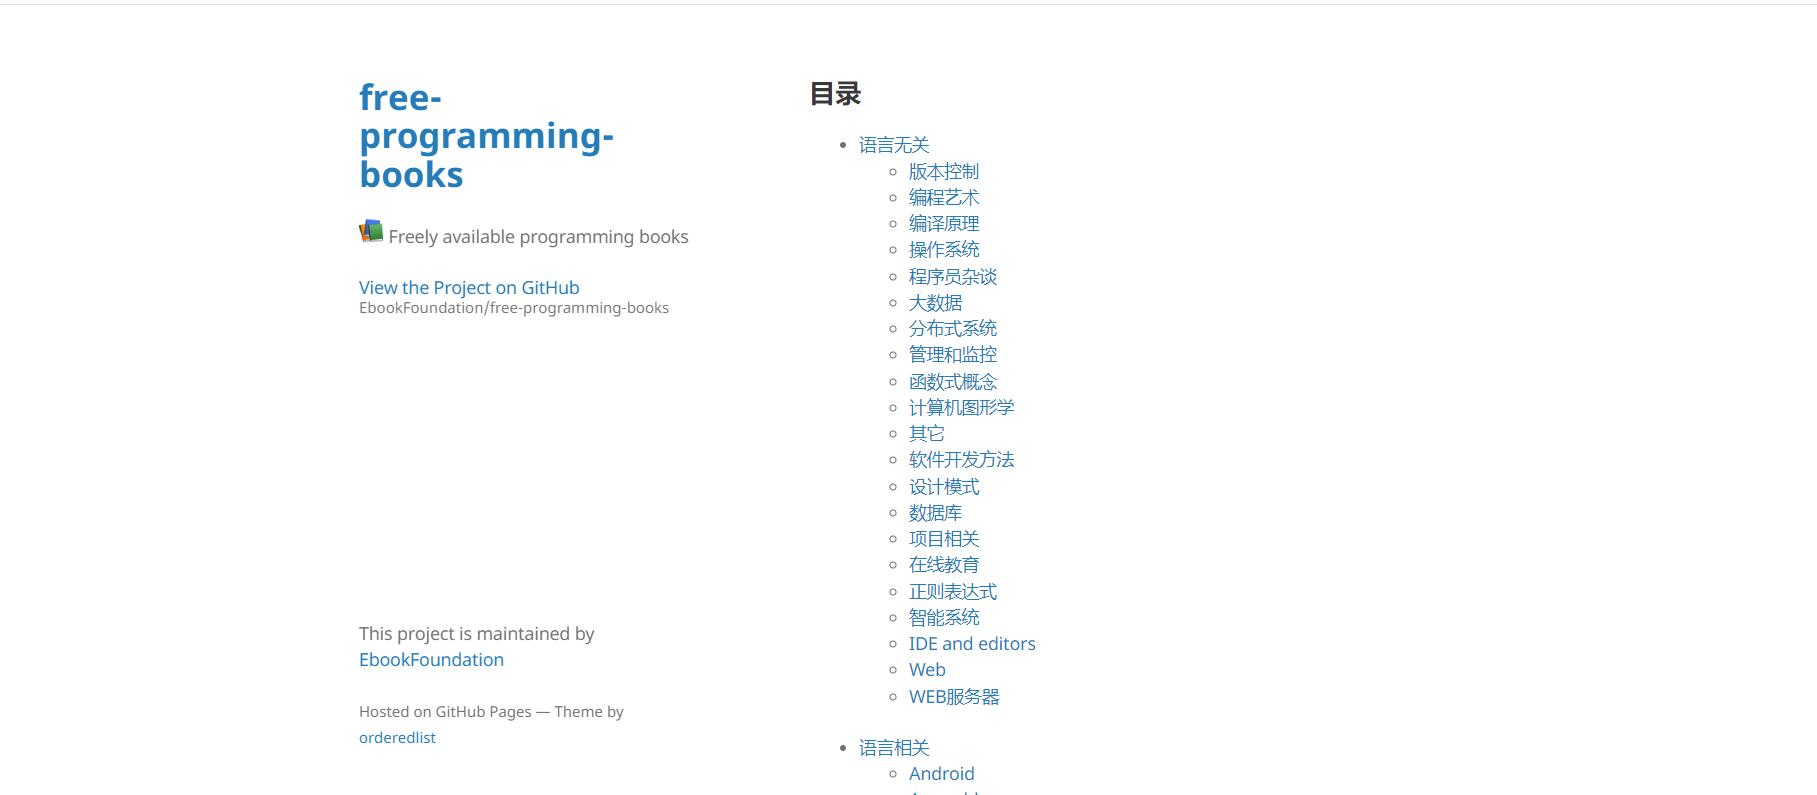Select the 项目相关 link
The height and width of the screenshot is (795, 1817).
[944, 538]
